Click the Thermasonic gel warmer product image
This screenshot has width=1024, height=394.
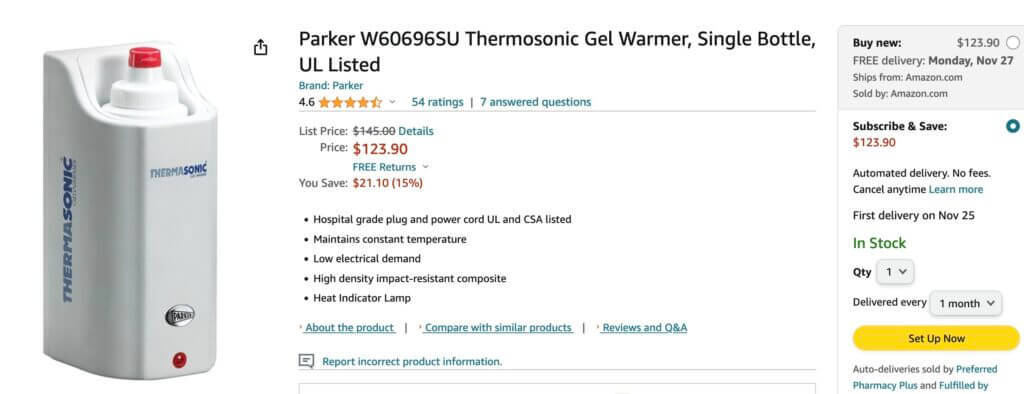[x=131, y=212]
